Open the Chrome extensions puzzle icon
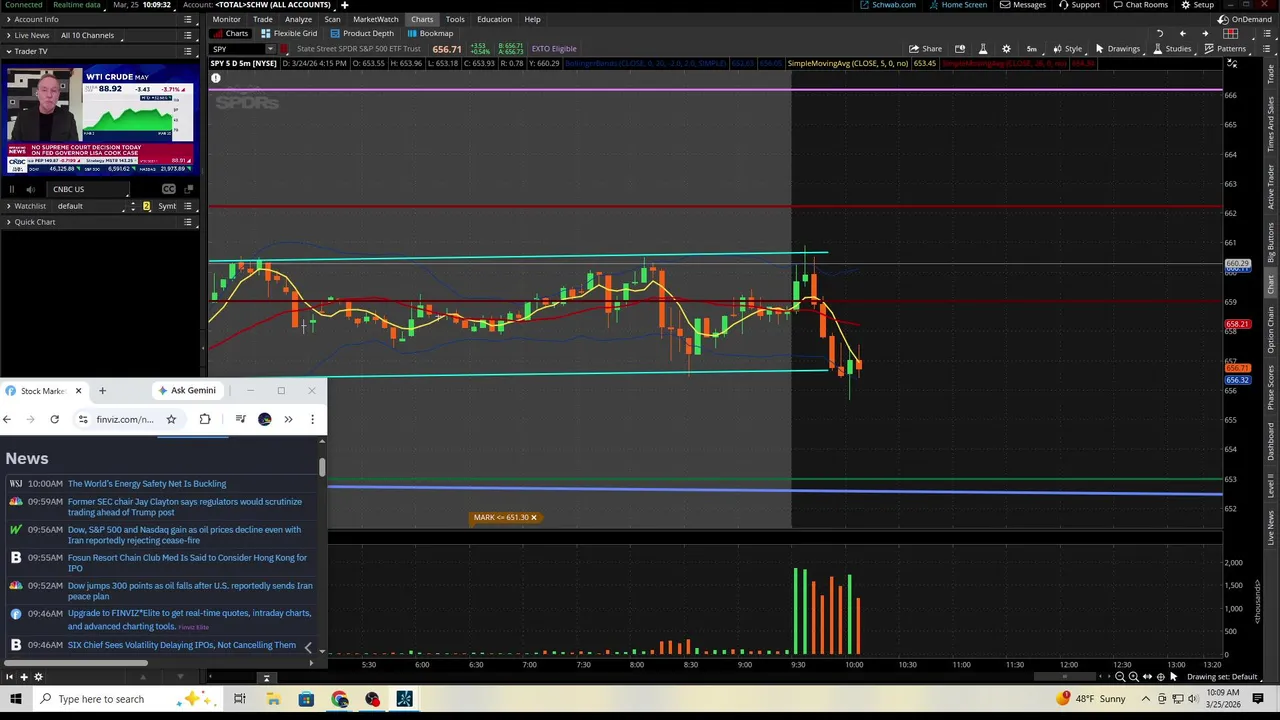This screenshot has height=720, width=1280. (x=205, y=419)
